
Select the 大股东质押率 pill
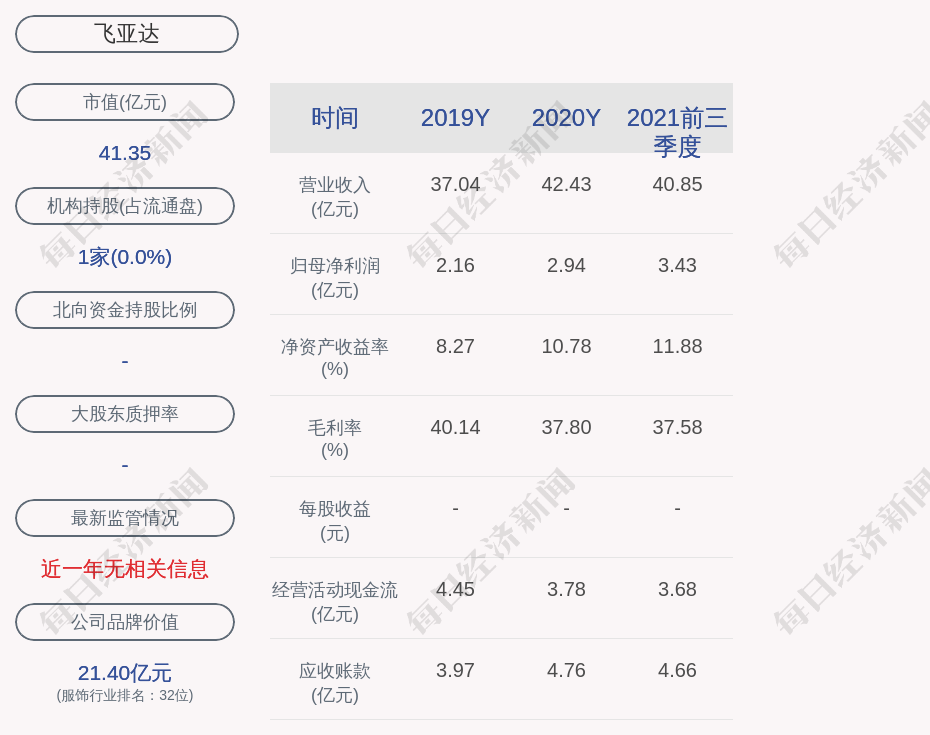point(125,413)
